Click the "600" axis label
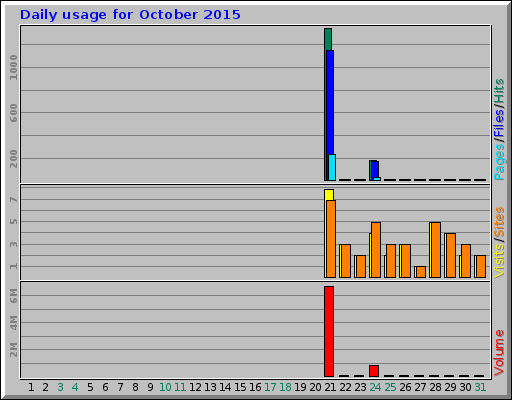 point(13,113)
